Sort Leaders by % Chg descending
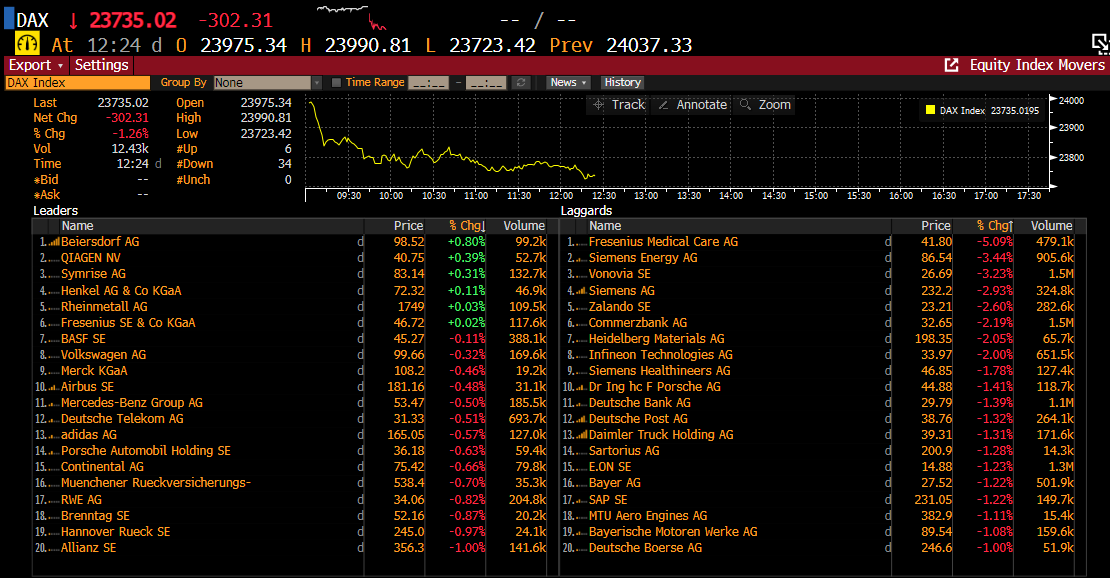Viewport: 1110px width, 578px height. (x=467, y=226)
